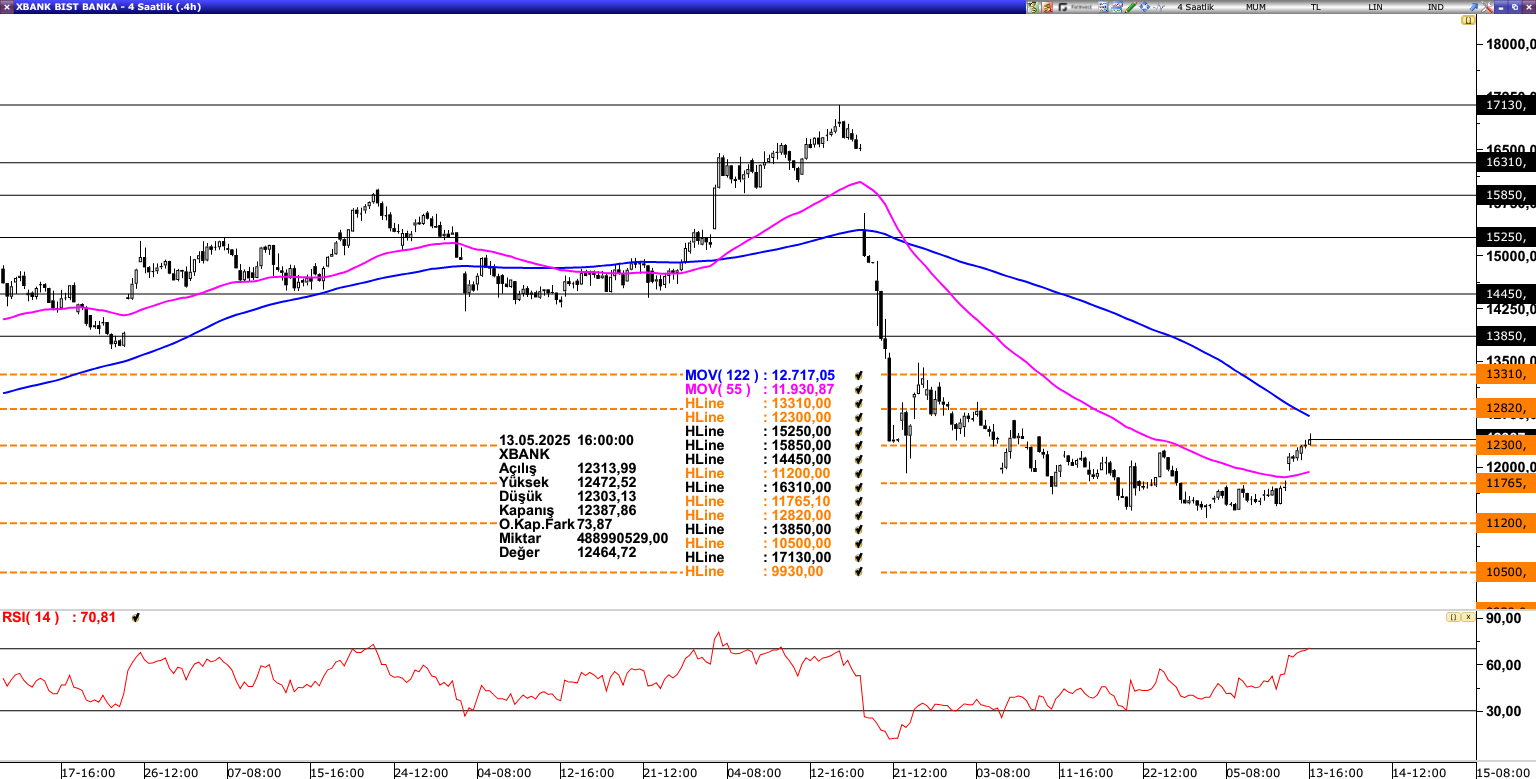Click the waveform line-chart icon

tap(1159, 7)
